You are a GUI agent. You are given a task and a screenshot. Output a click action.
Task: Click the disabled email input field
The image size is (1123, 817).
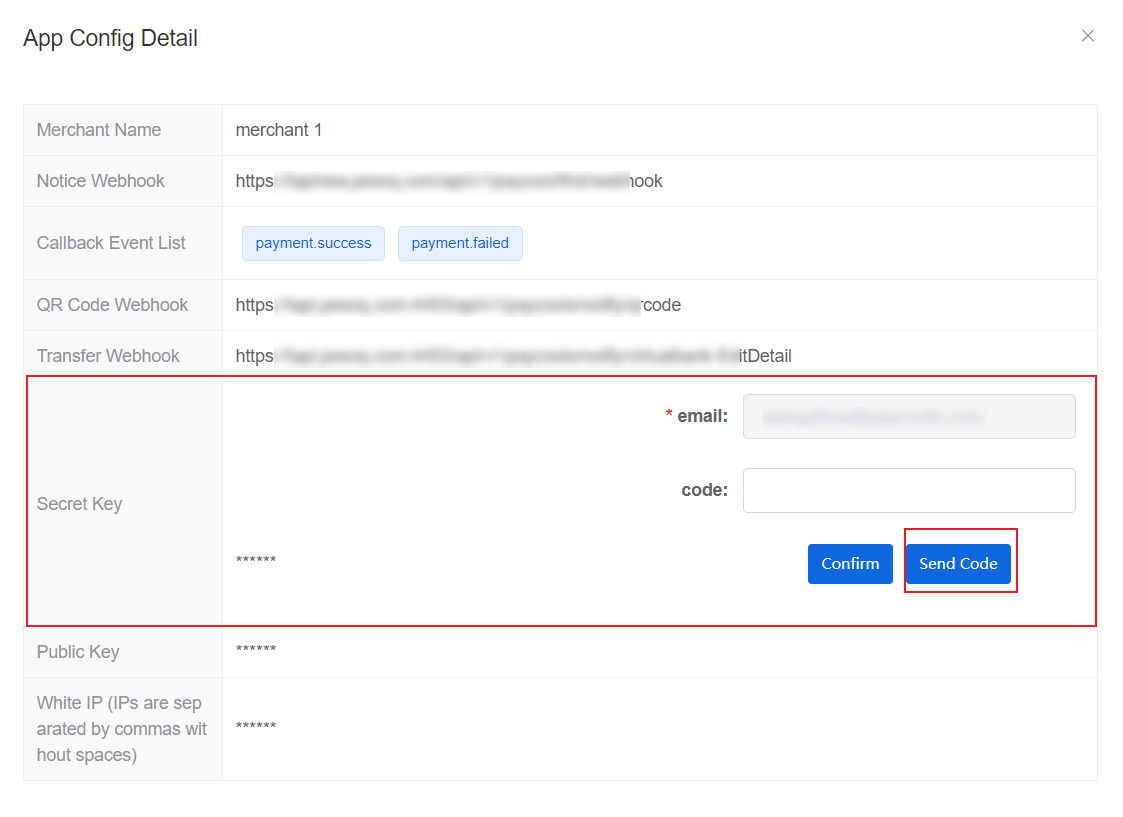[908, 416]
